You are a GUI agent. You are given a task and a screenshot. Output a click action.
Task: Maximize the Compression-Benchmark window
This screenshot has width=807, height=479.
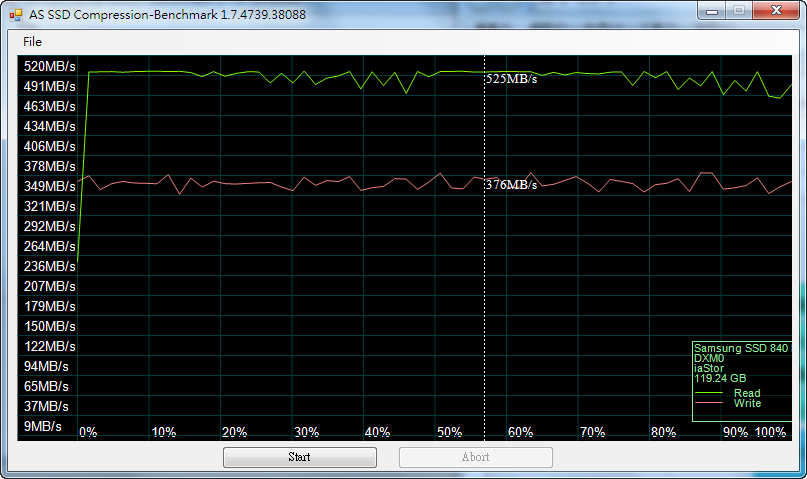740,11
